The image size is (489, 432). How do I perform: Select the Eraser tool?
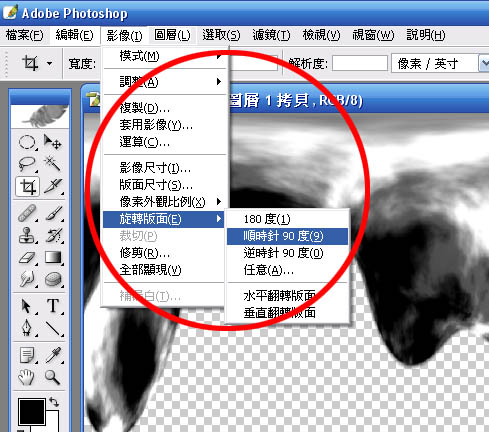pyautogui.click(x=27, y=257)
